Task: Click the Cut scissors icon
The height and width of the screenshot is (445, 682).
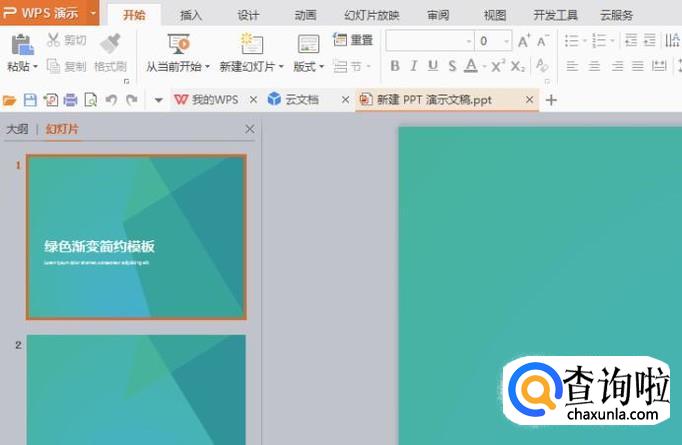Action: coord(53,40)
